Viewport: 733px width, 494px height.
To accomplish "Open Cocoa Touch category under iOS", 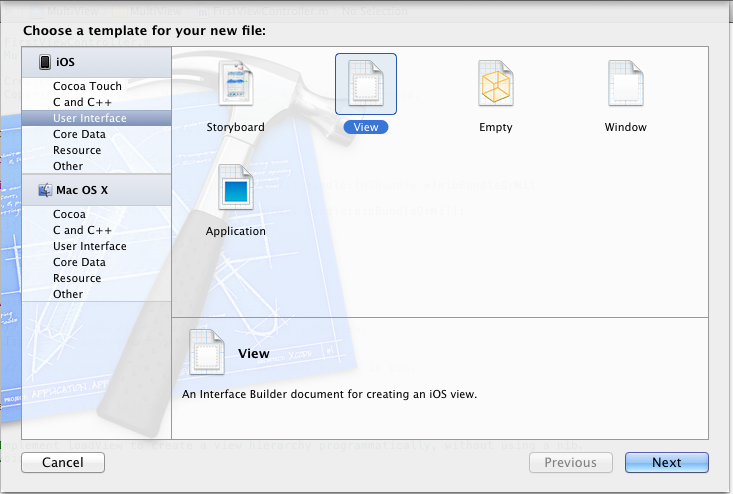I will click(87, 86).
